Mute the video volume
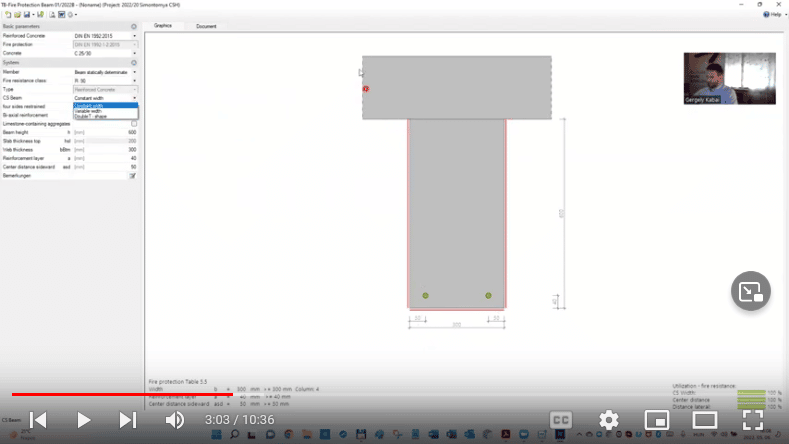The height and width of the screenshot is (444, 789). 174,420
